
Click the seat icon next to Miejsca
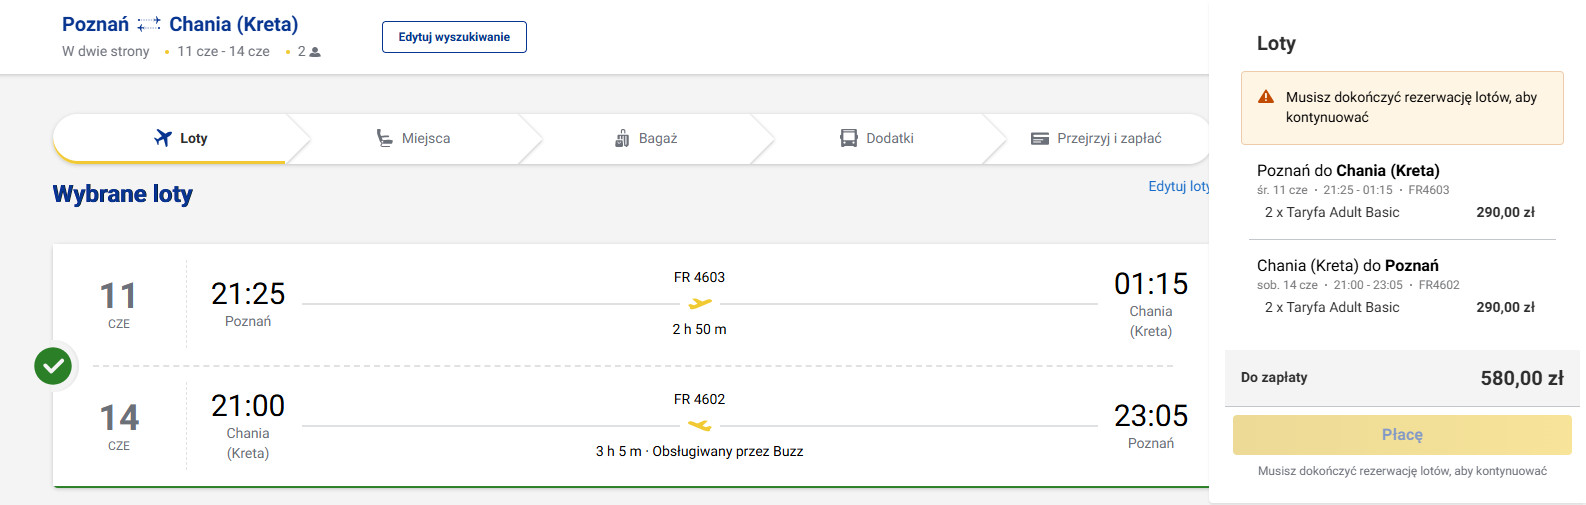[384, 138]
